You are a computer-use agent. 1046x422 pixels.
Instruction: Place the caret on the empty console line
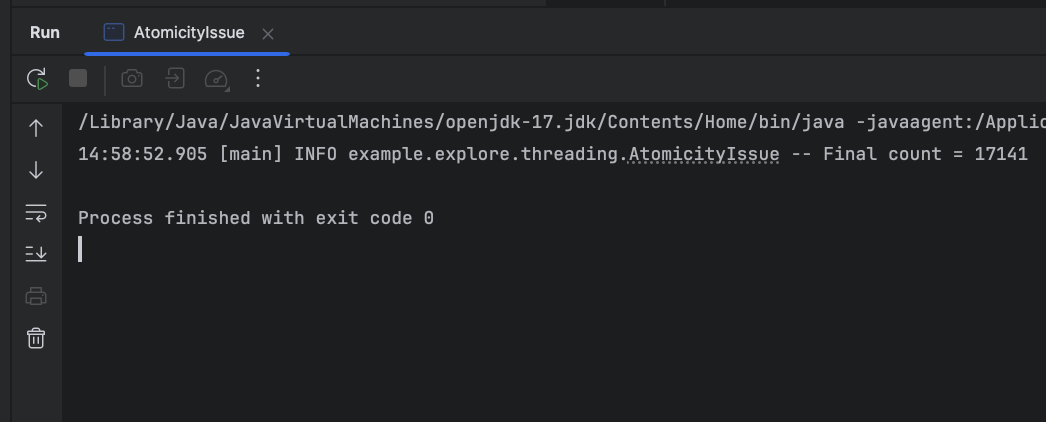coord(81,250)
